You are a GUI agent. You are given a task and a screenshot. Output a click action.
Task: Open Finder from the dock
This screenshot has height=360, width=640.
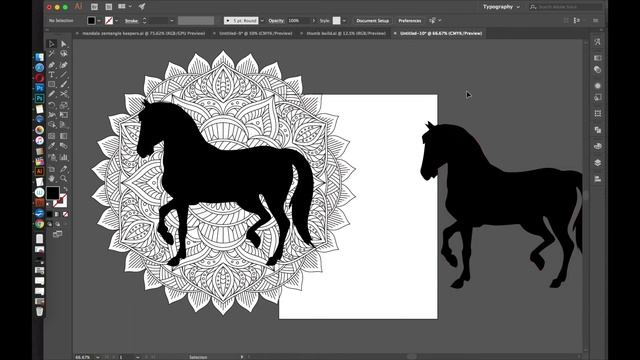(x=40, y=58)
